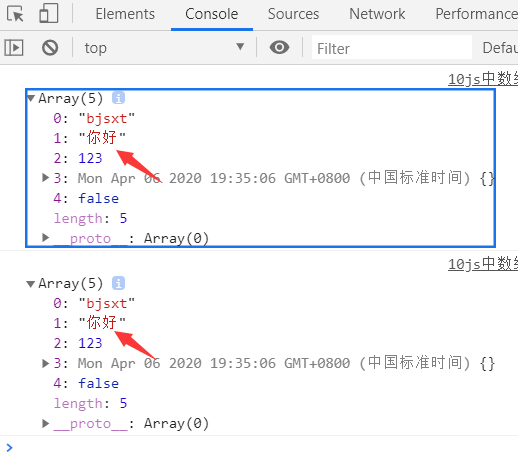Expand __proto__ of the first array
This screenshot has height=453, width=518.
pos(45,238)
